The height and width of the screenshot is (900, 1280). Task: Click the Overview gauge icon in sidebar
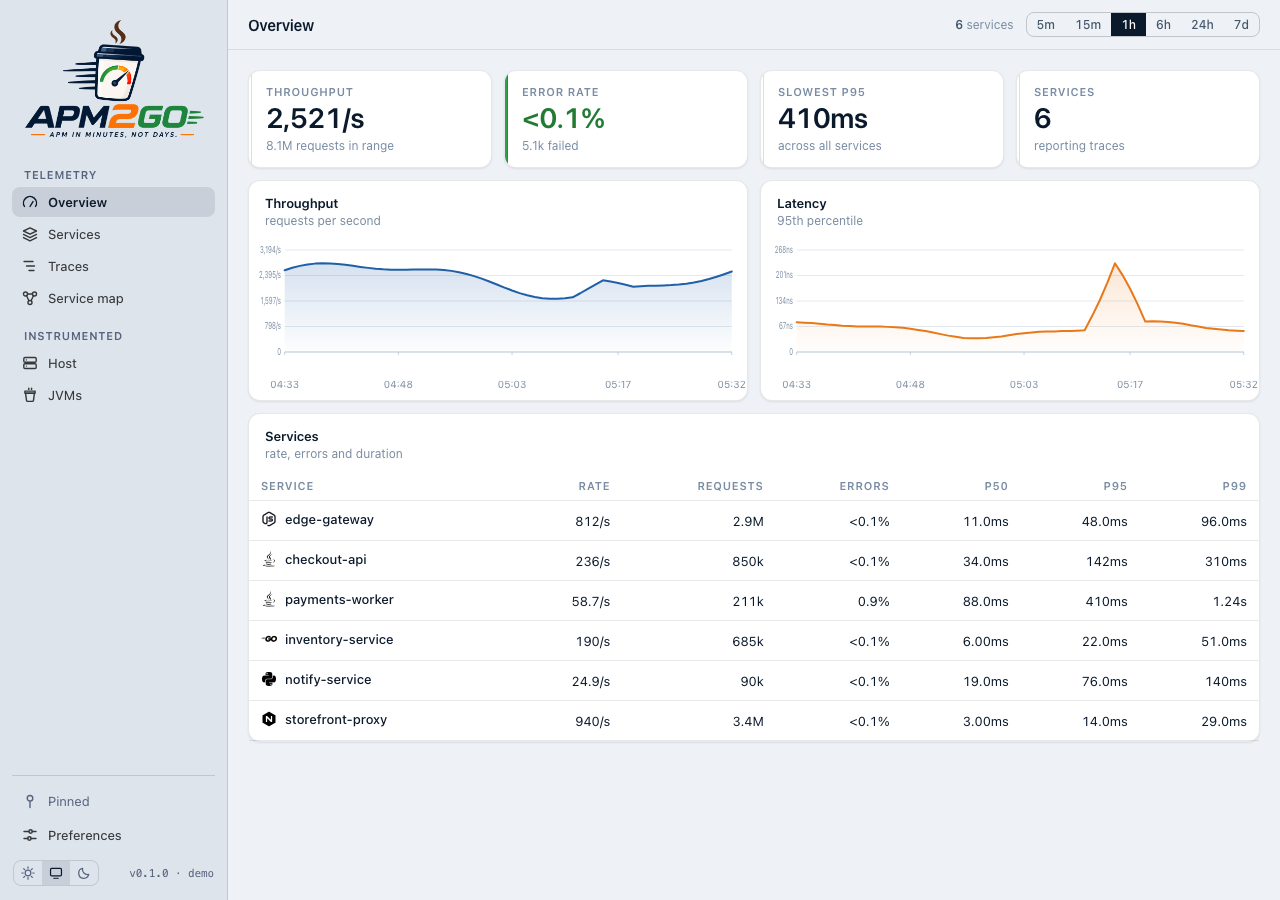[x=30, y=202]
